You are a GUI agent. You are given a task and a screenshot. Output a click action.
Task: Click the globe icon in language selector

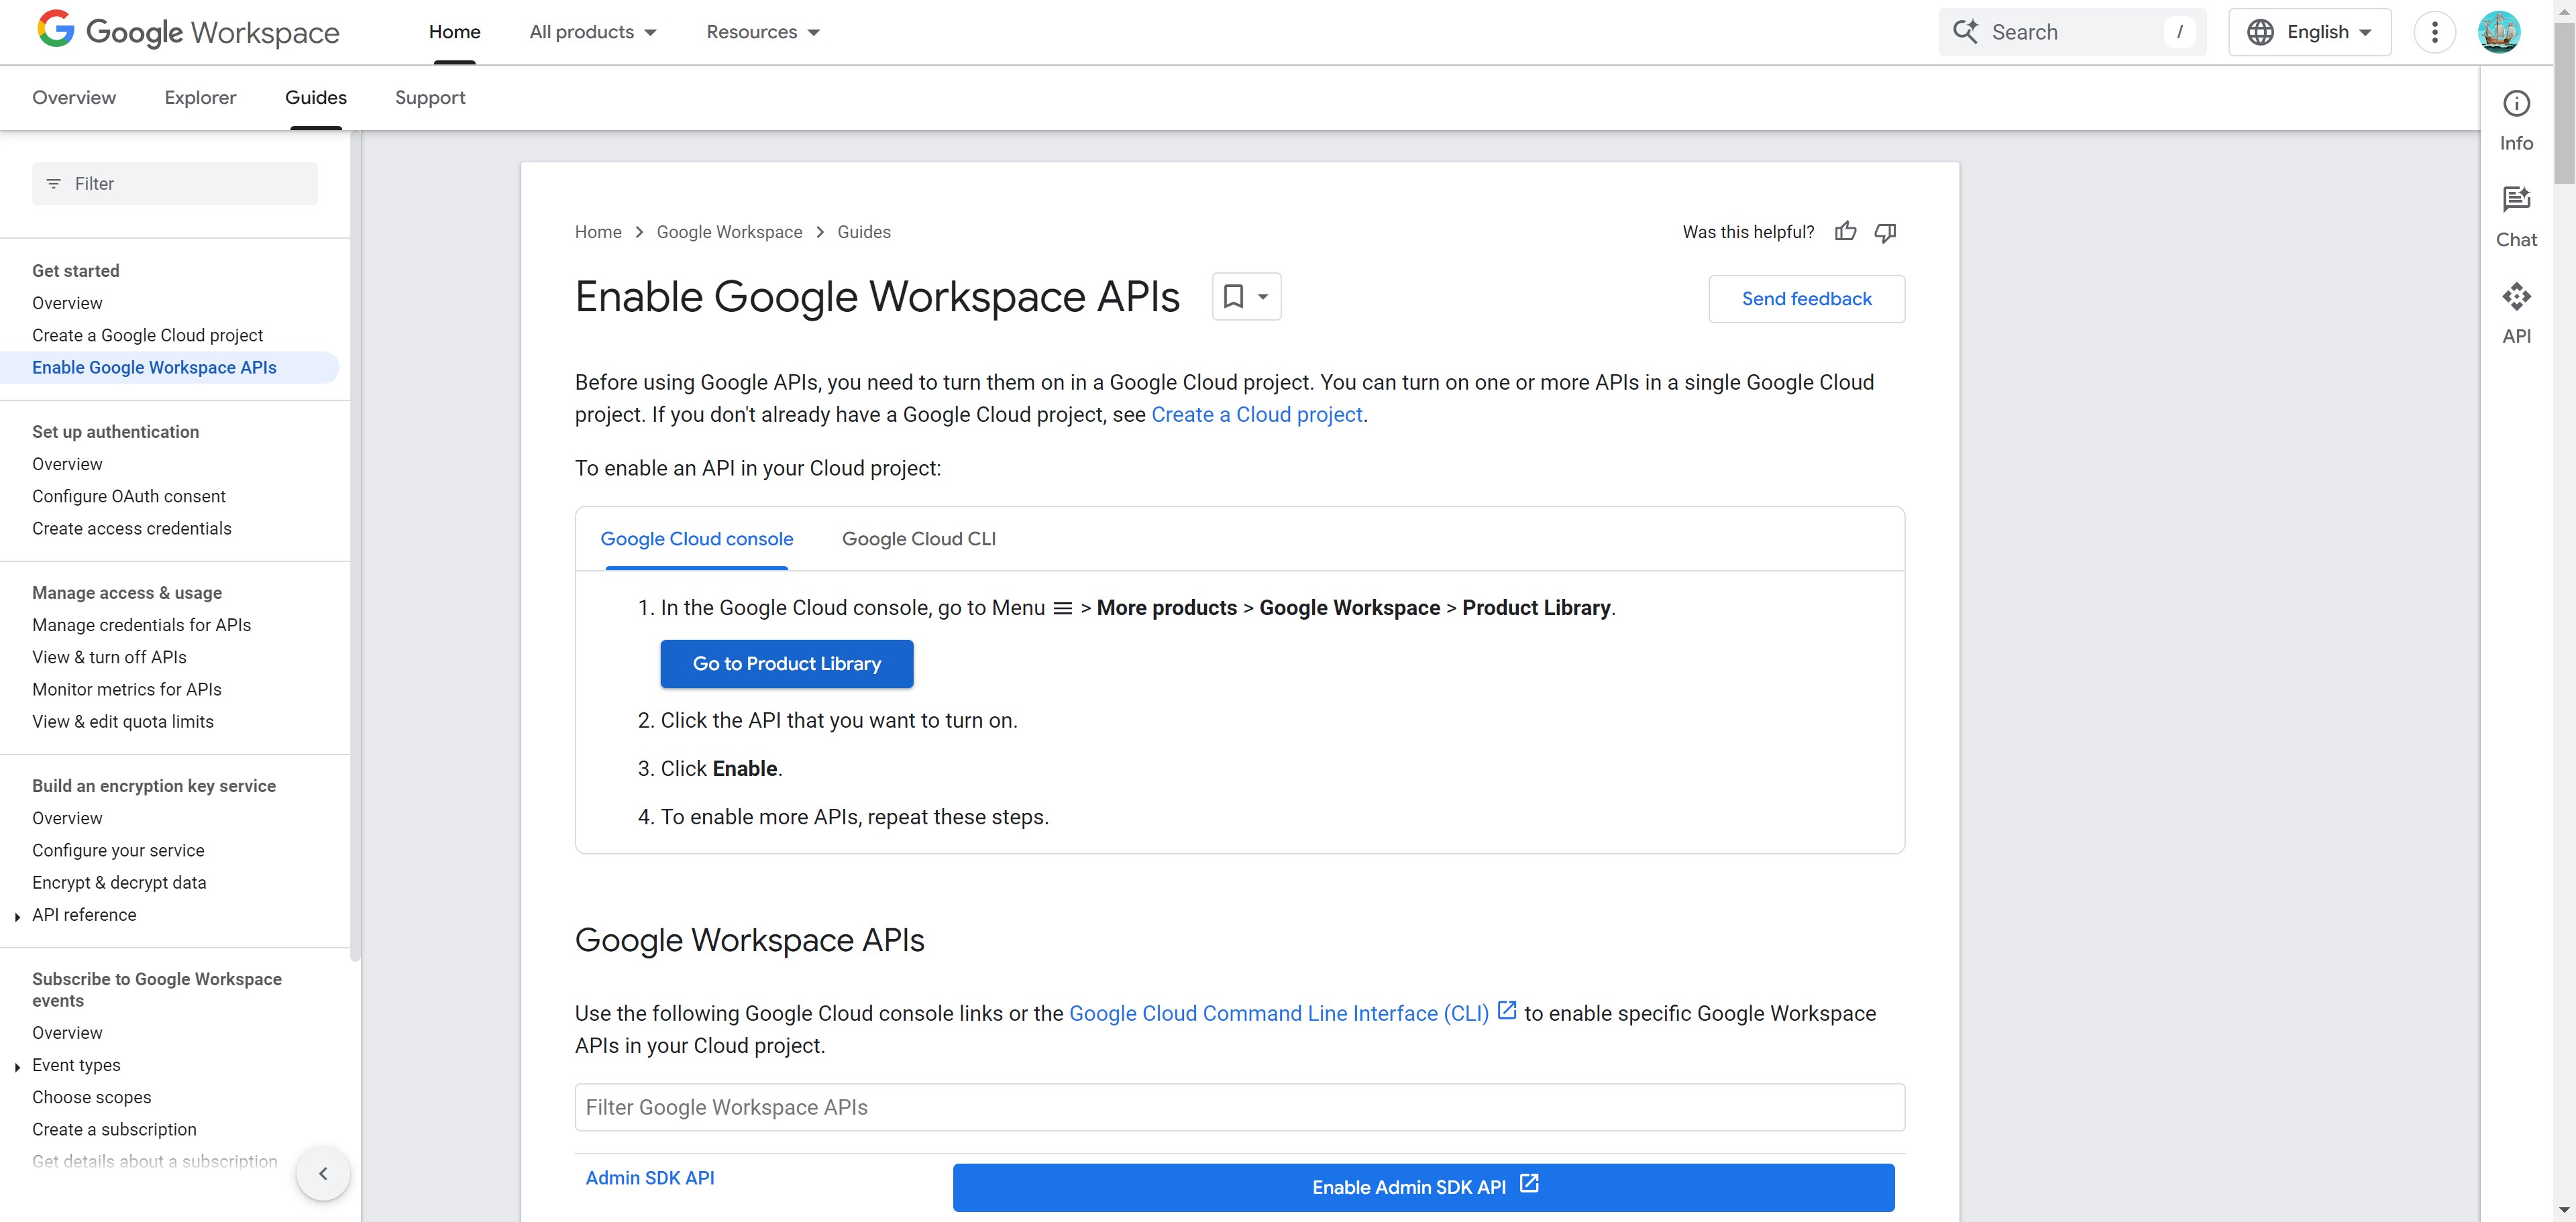point(2260,32)
